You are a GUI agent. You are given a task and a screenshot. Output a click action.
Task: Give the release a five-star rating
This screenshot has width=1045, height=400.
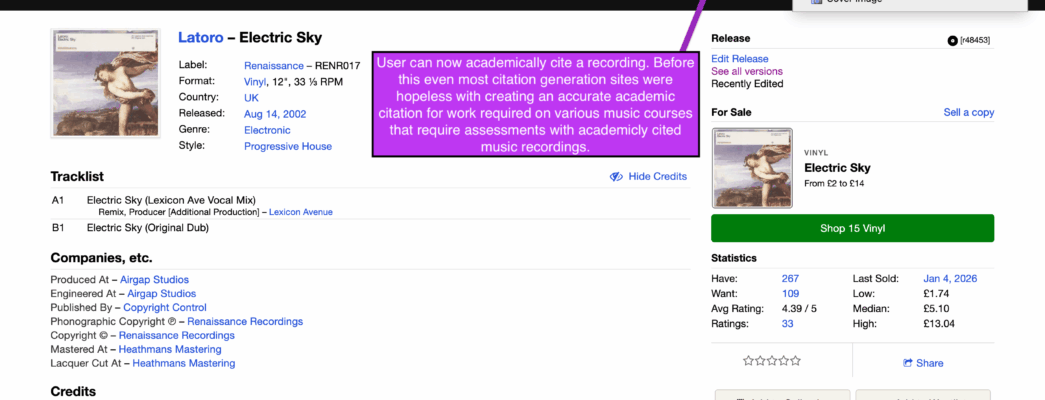point(796,361)
